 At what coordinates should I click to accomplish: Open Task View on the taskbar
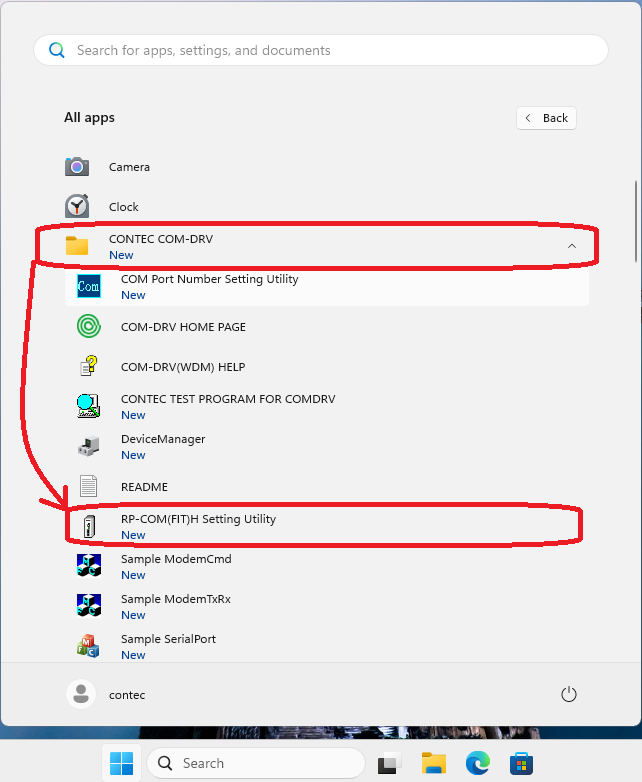[390, 763]
